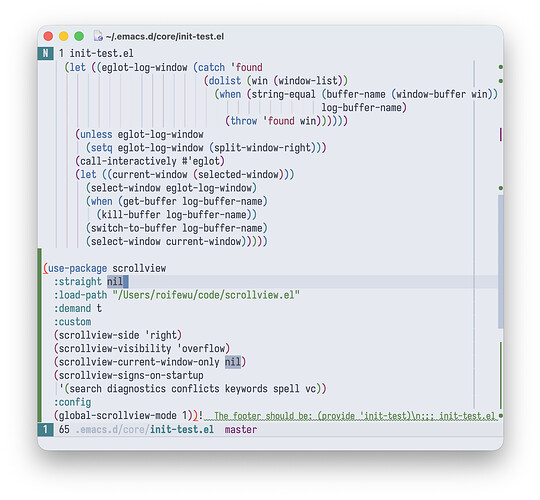Click 'kill-buffer' call

[x=131, y=215]
